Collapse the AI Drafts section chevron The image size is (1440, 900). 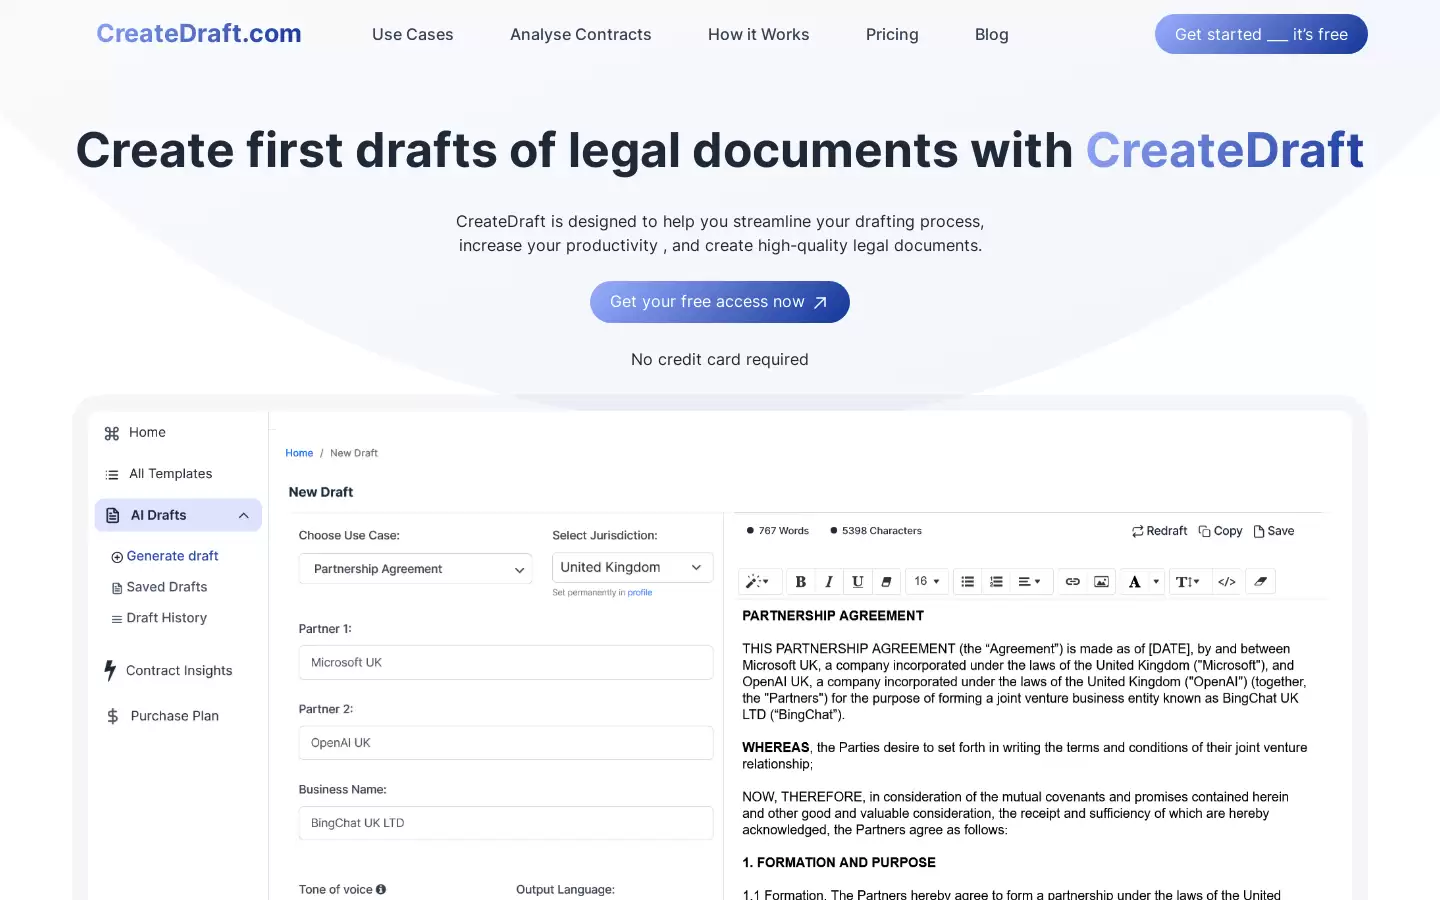[x=244, y=515]
